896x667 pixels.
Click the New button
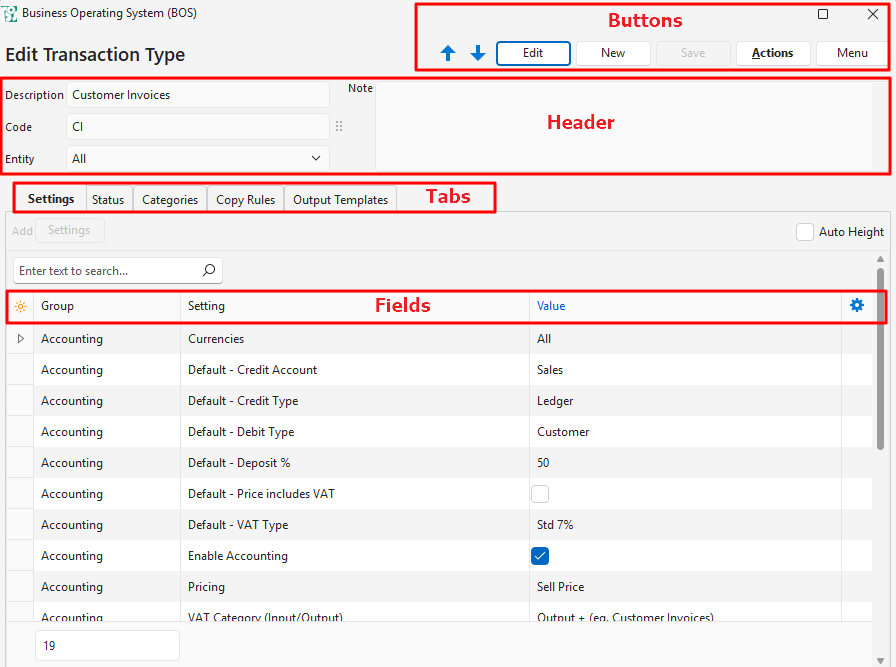pos(613,53)
